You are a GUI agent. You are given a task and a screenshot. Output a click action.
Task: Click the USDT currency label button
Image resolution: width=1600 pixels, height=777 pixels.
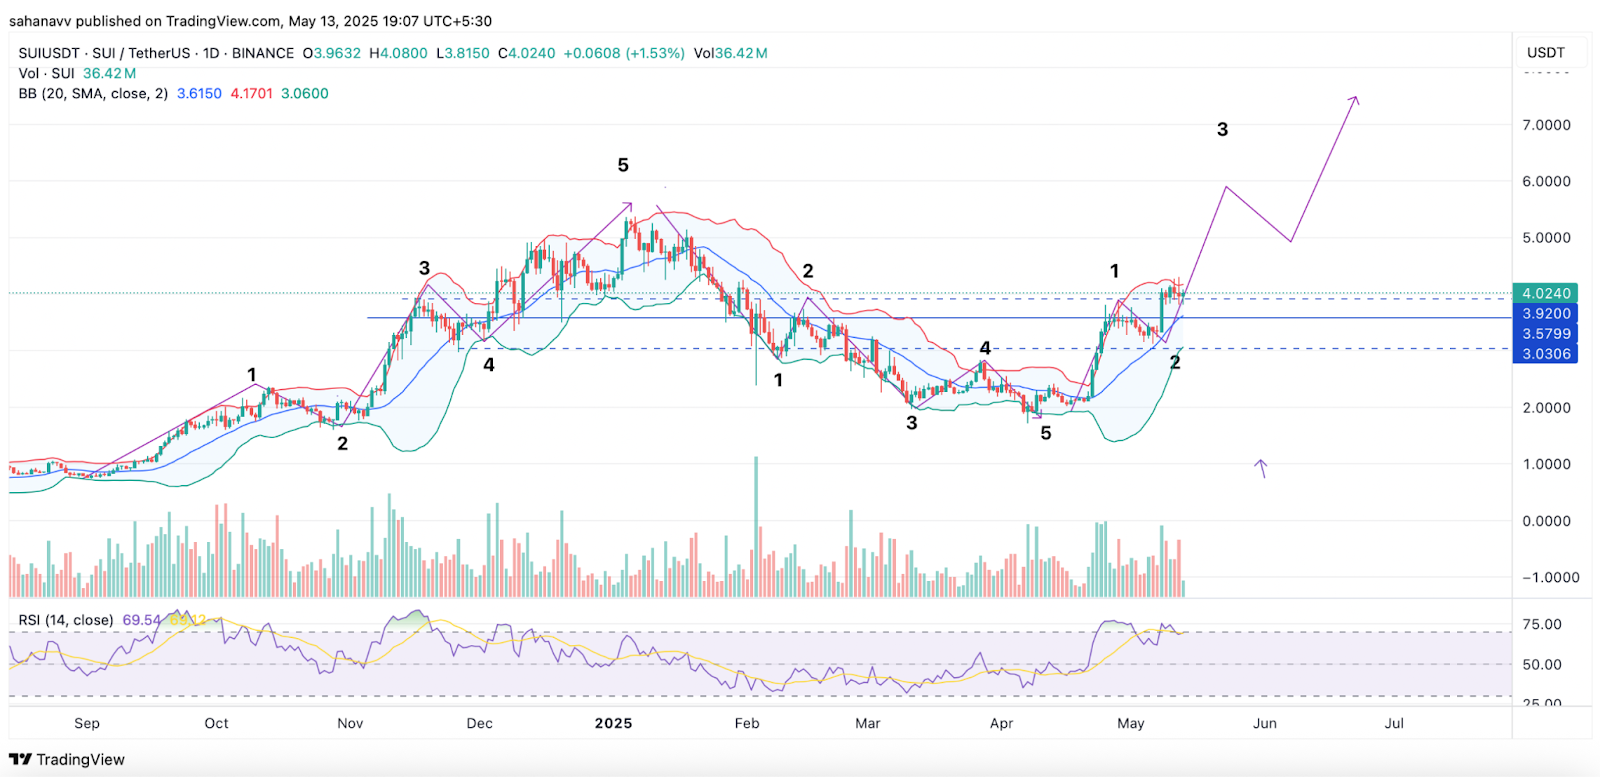pos(1545,52)
